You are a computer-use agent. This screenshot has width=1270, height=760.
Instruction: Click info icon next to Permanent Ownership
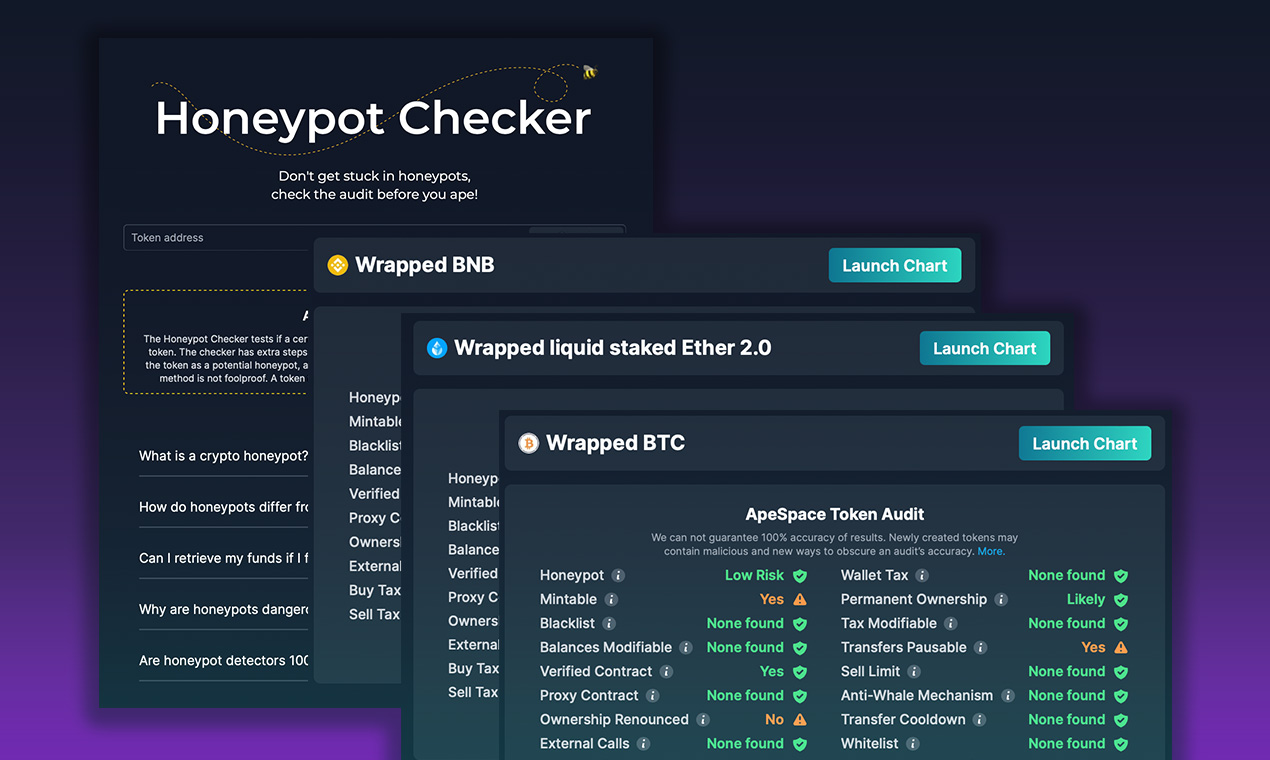point(1001,599)
